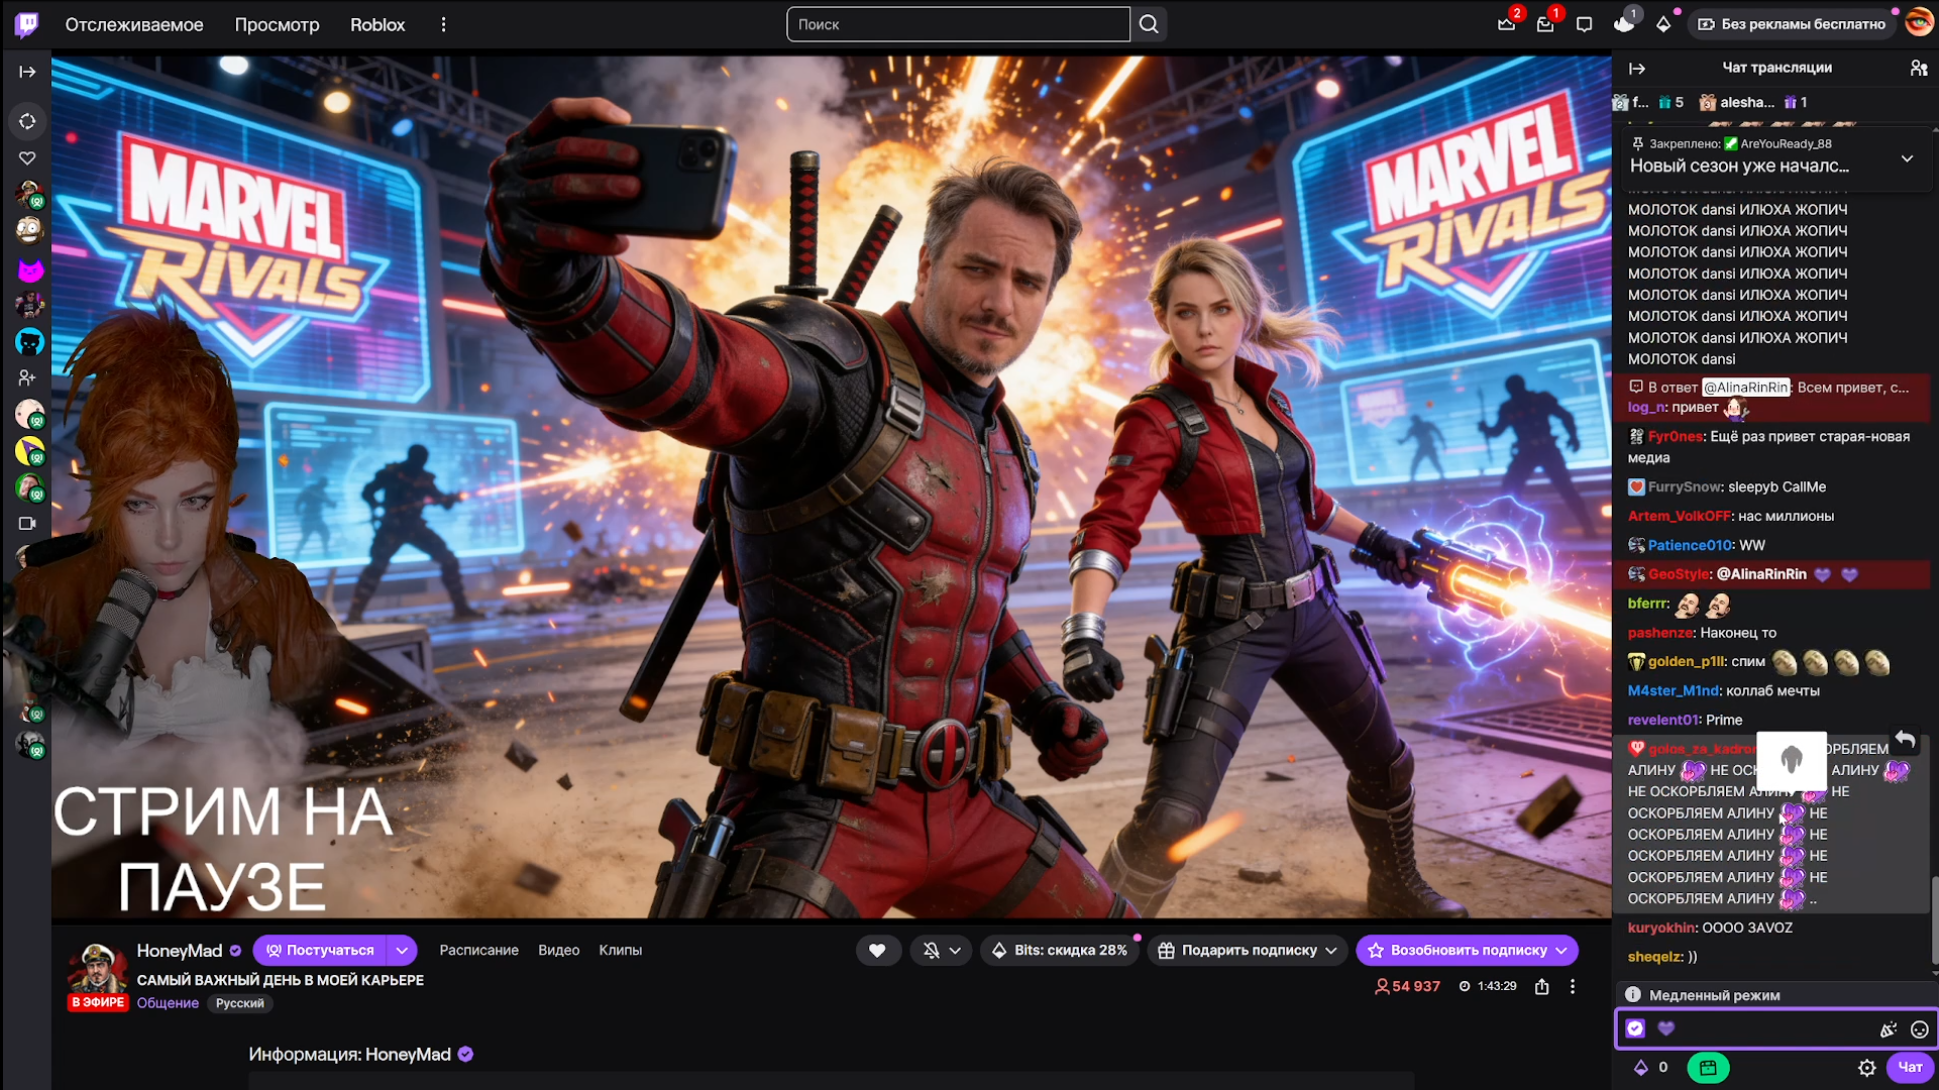The width and height of the screenshot is (1939, 1090).
Task: Open chat settings gear icon
Action: [1866, 1068]
